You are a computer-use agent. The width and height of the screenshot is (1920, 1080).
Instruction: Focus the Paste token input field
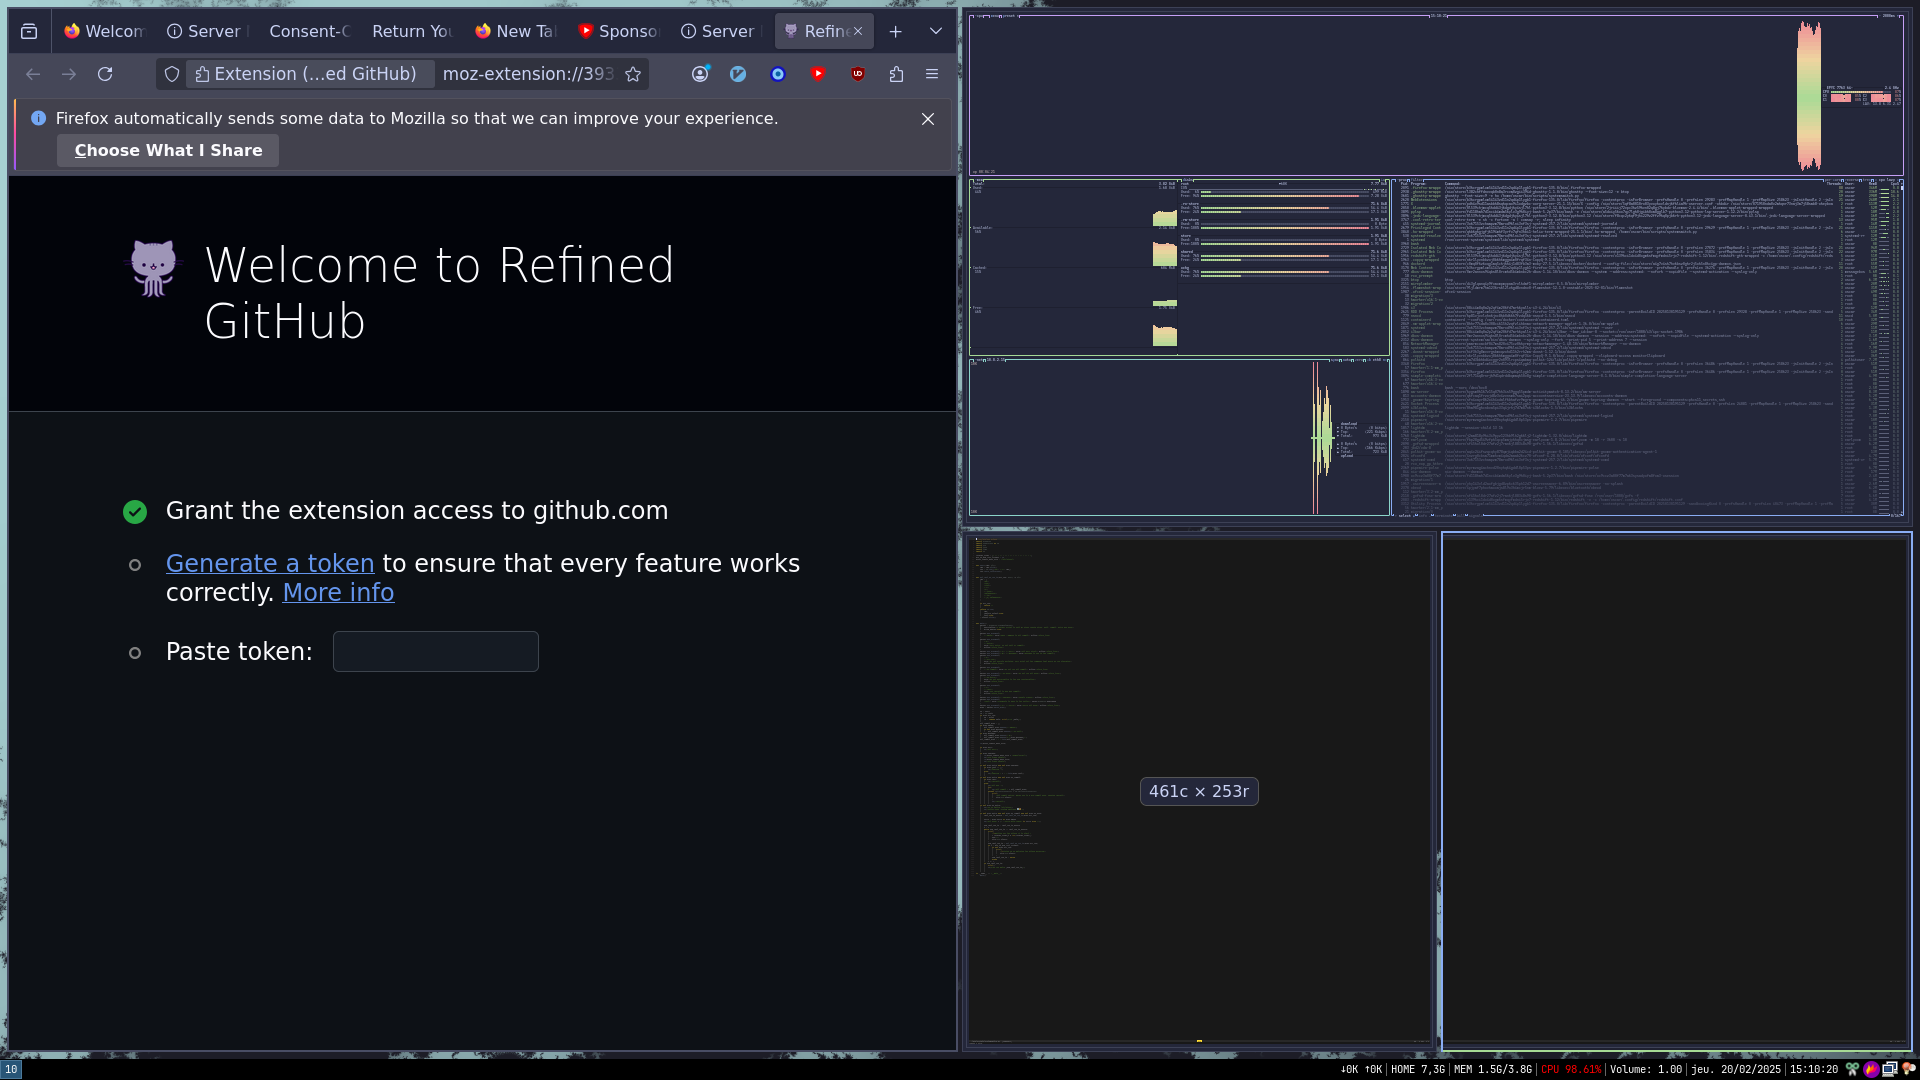[x=436, y=652]
